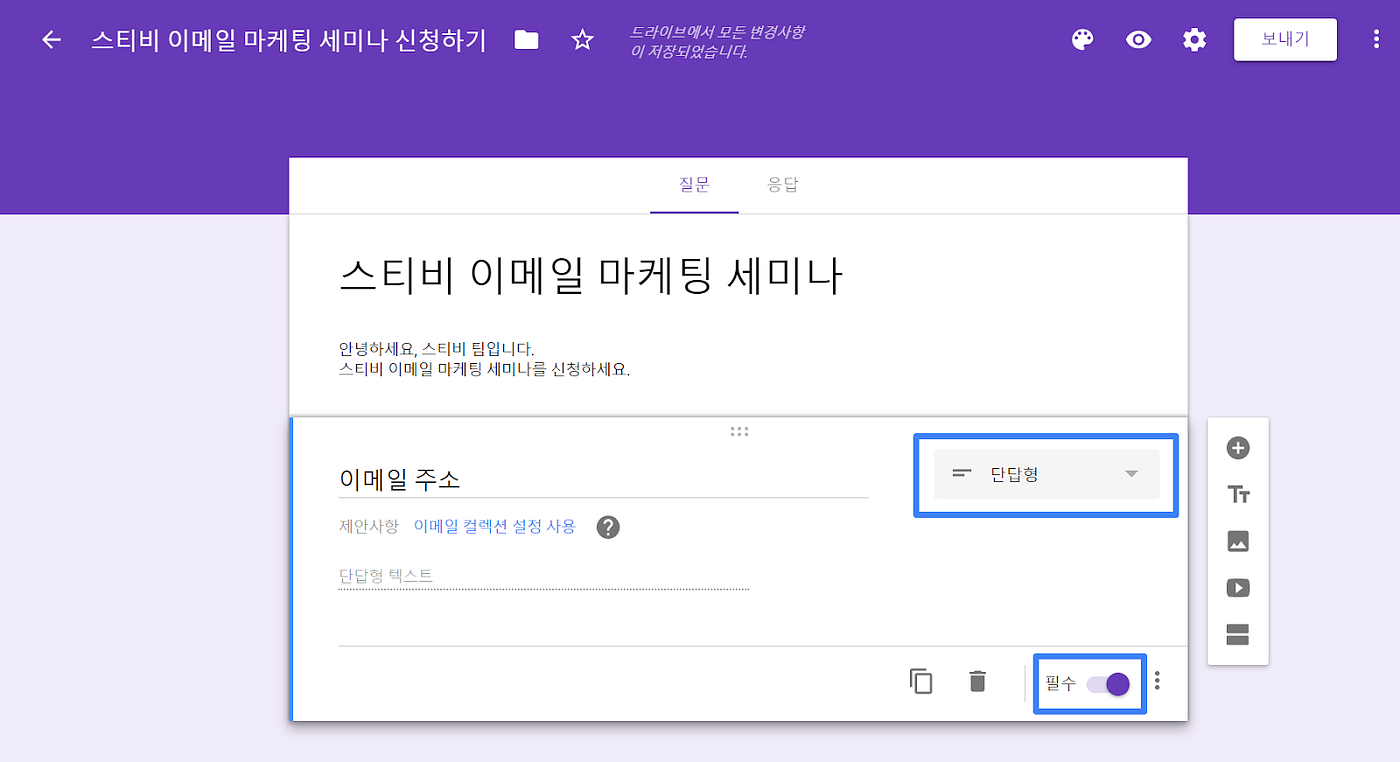Open the color palette theme options
This screenshot has width=1400, height=762.
1082,40
